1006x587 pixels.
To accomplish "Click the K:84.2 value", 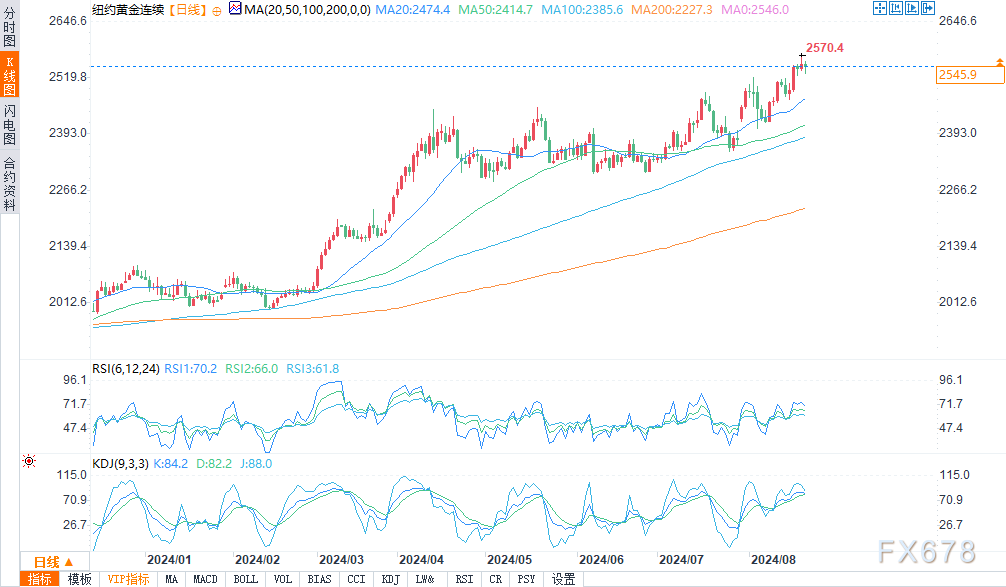I will 171,464.
